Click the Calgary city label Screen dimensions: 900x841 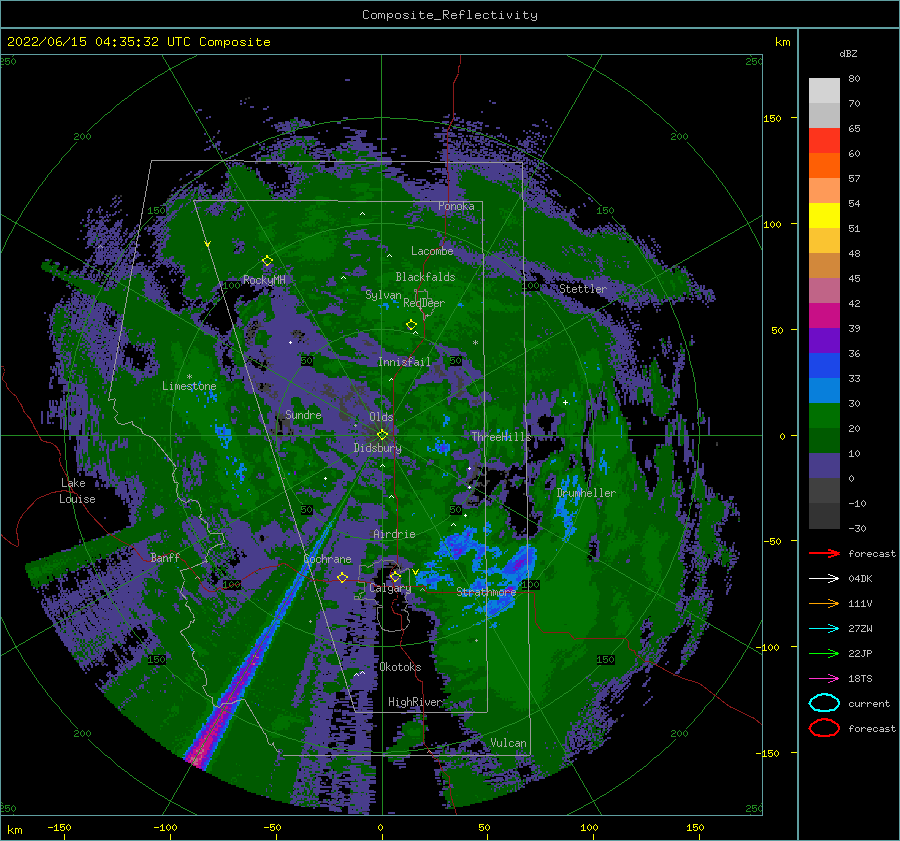pos(390,588)
